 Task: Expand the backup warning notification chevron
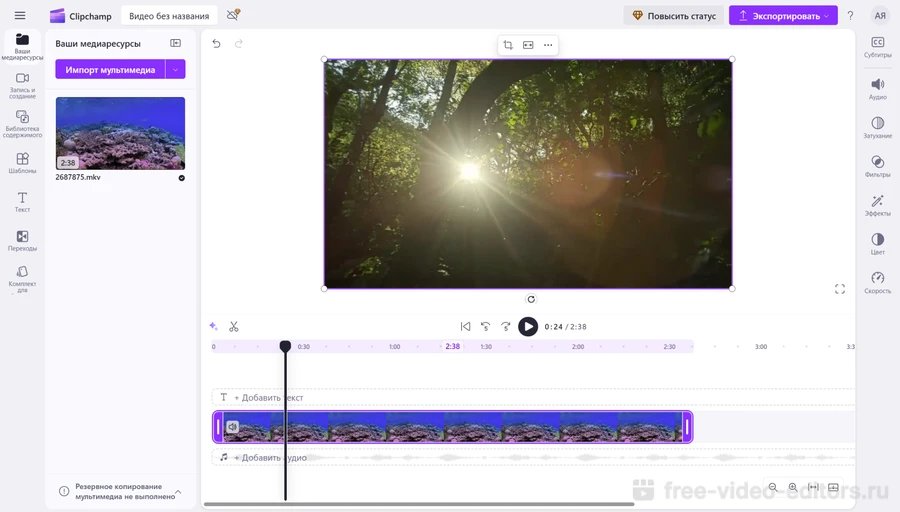click(x=178, y=491)
